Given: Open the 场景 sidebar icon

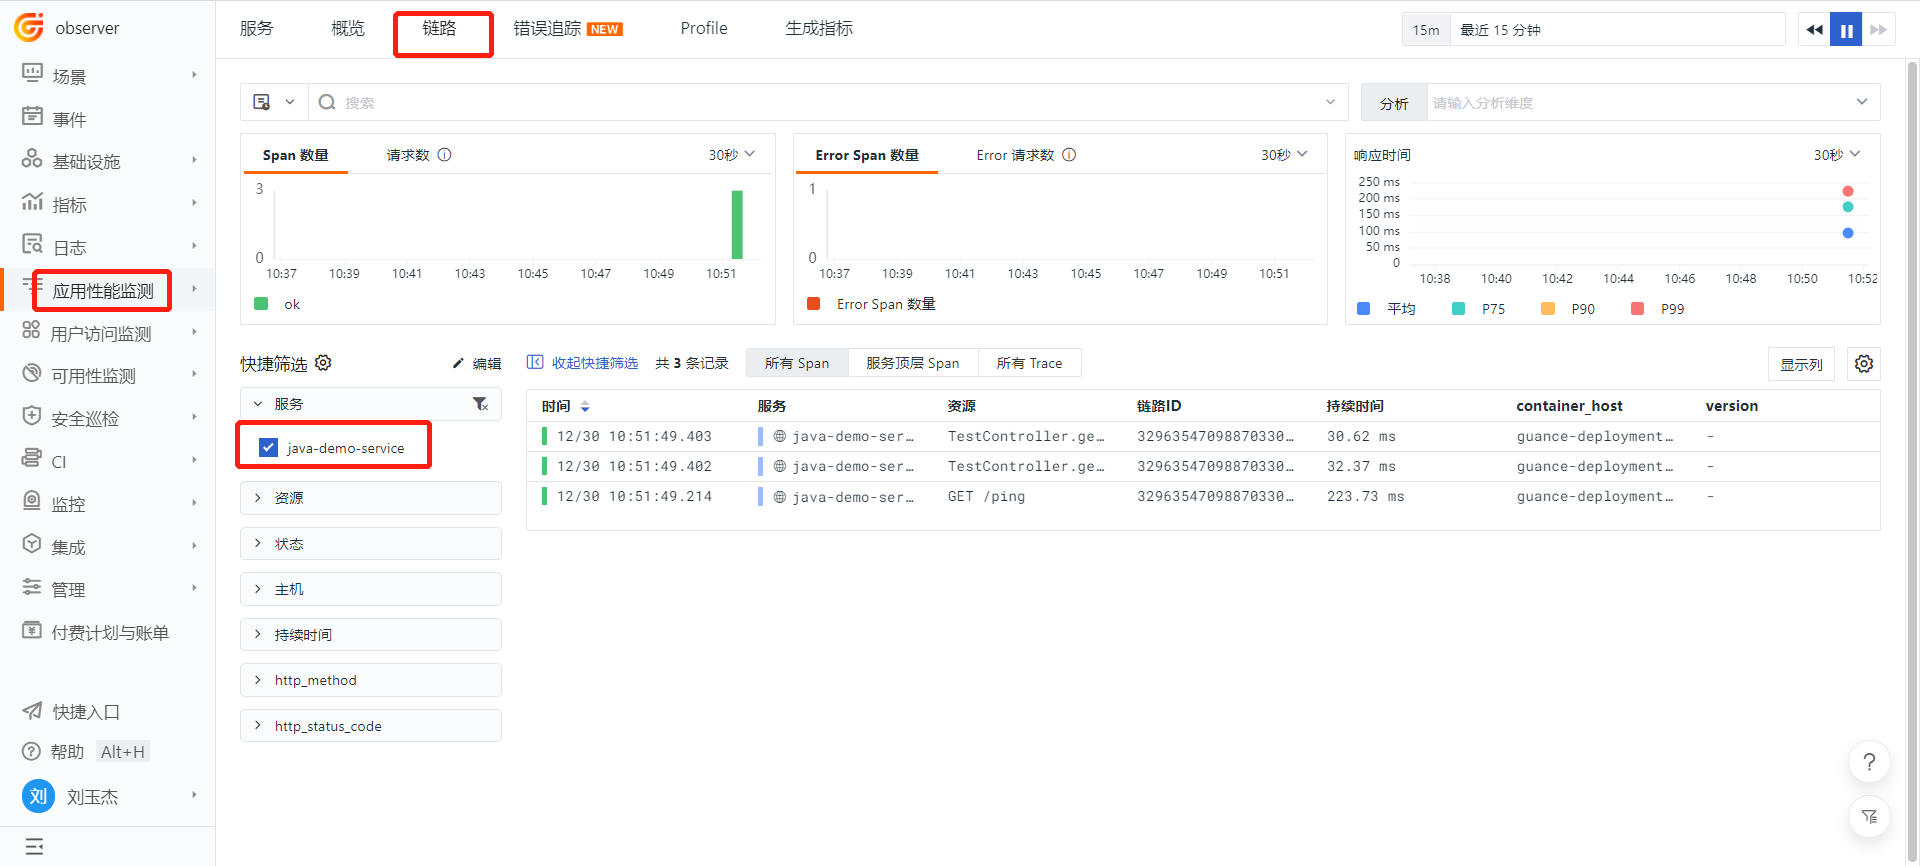Looking at the screenshot, I should [32, 74].
